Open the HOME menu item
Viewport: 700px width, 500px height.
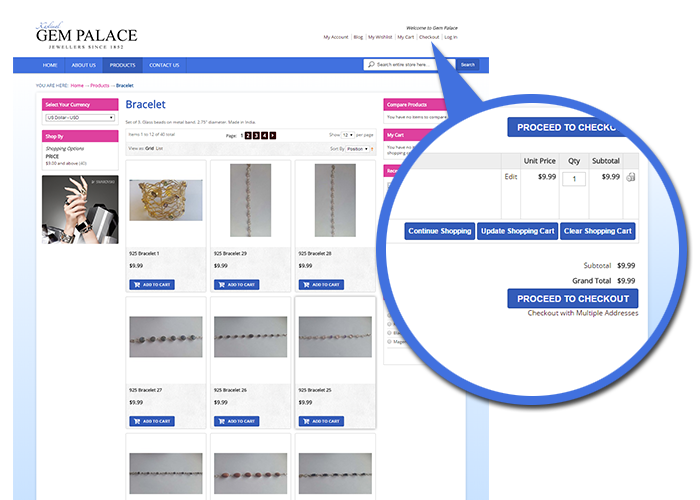click(50, 65)
